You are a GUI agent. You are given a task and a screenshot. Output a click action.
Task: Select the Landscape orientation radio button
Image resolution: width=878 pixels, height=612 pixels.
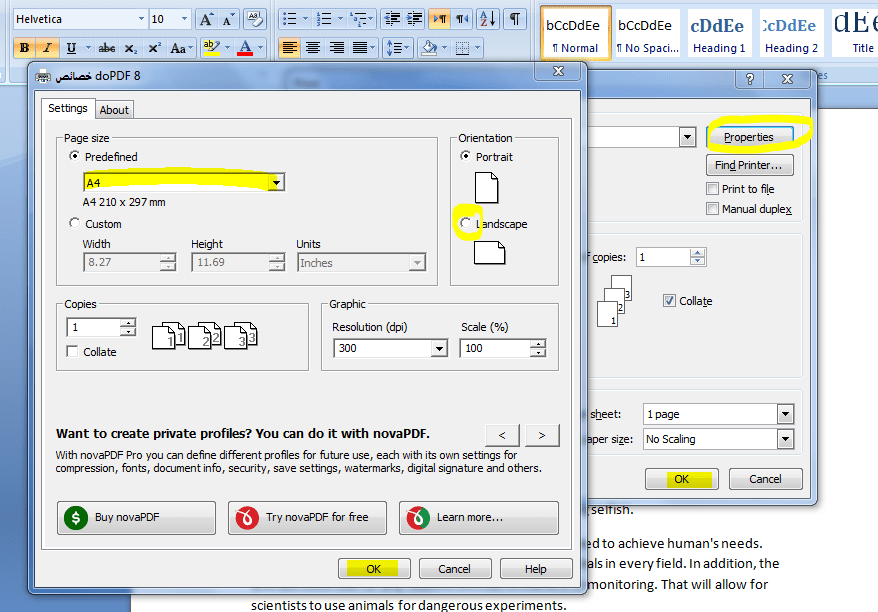click(x=466, y=224)
